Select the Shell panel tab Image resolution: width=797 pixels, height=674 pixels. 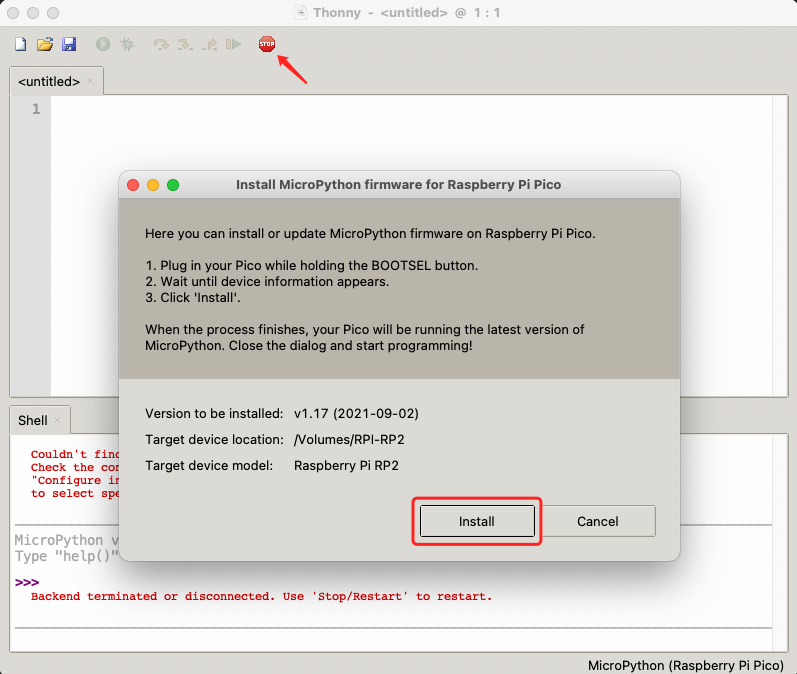33,420
